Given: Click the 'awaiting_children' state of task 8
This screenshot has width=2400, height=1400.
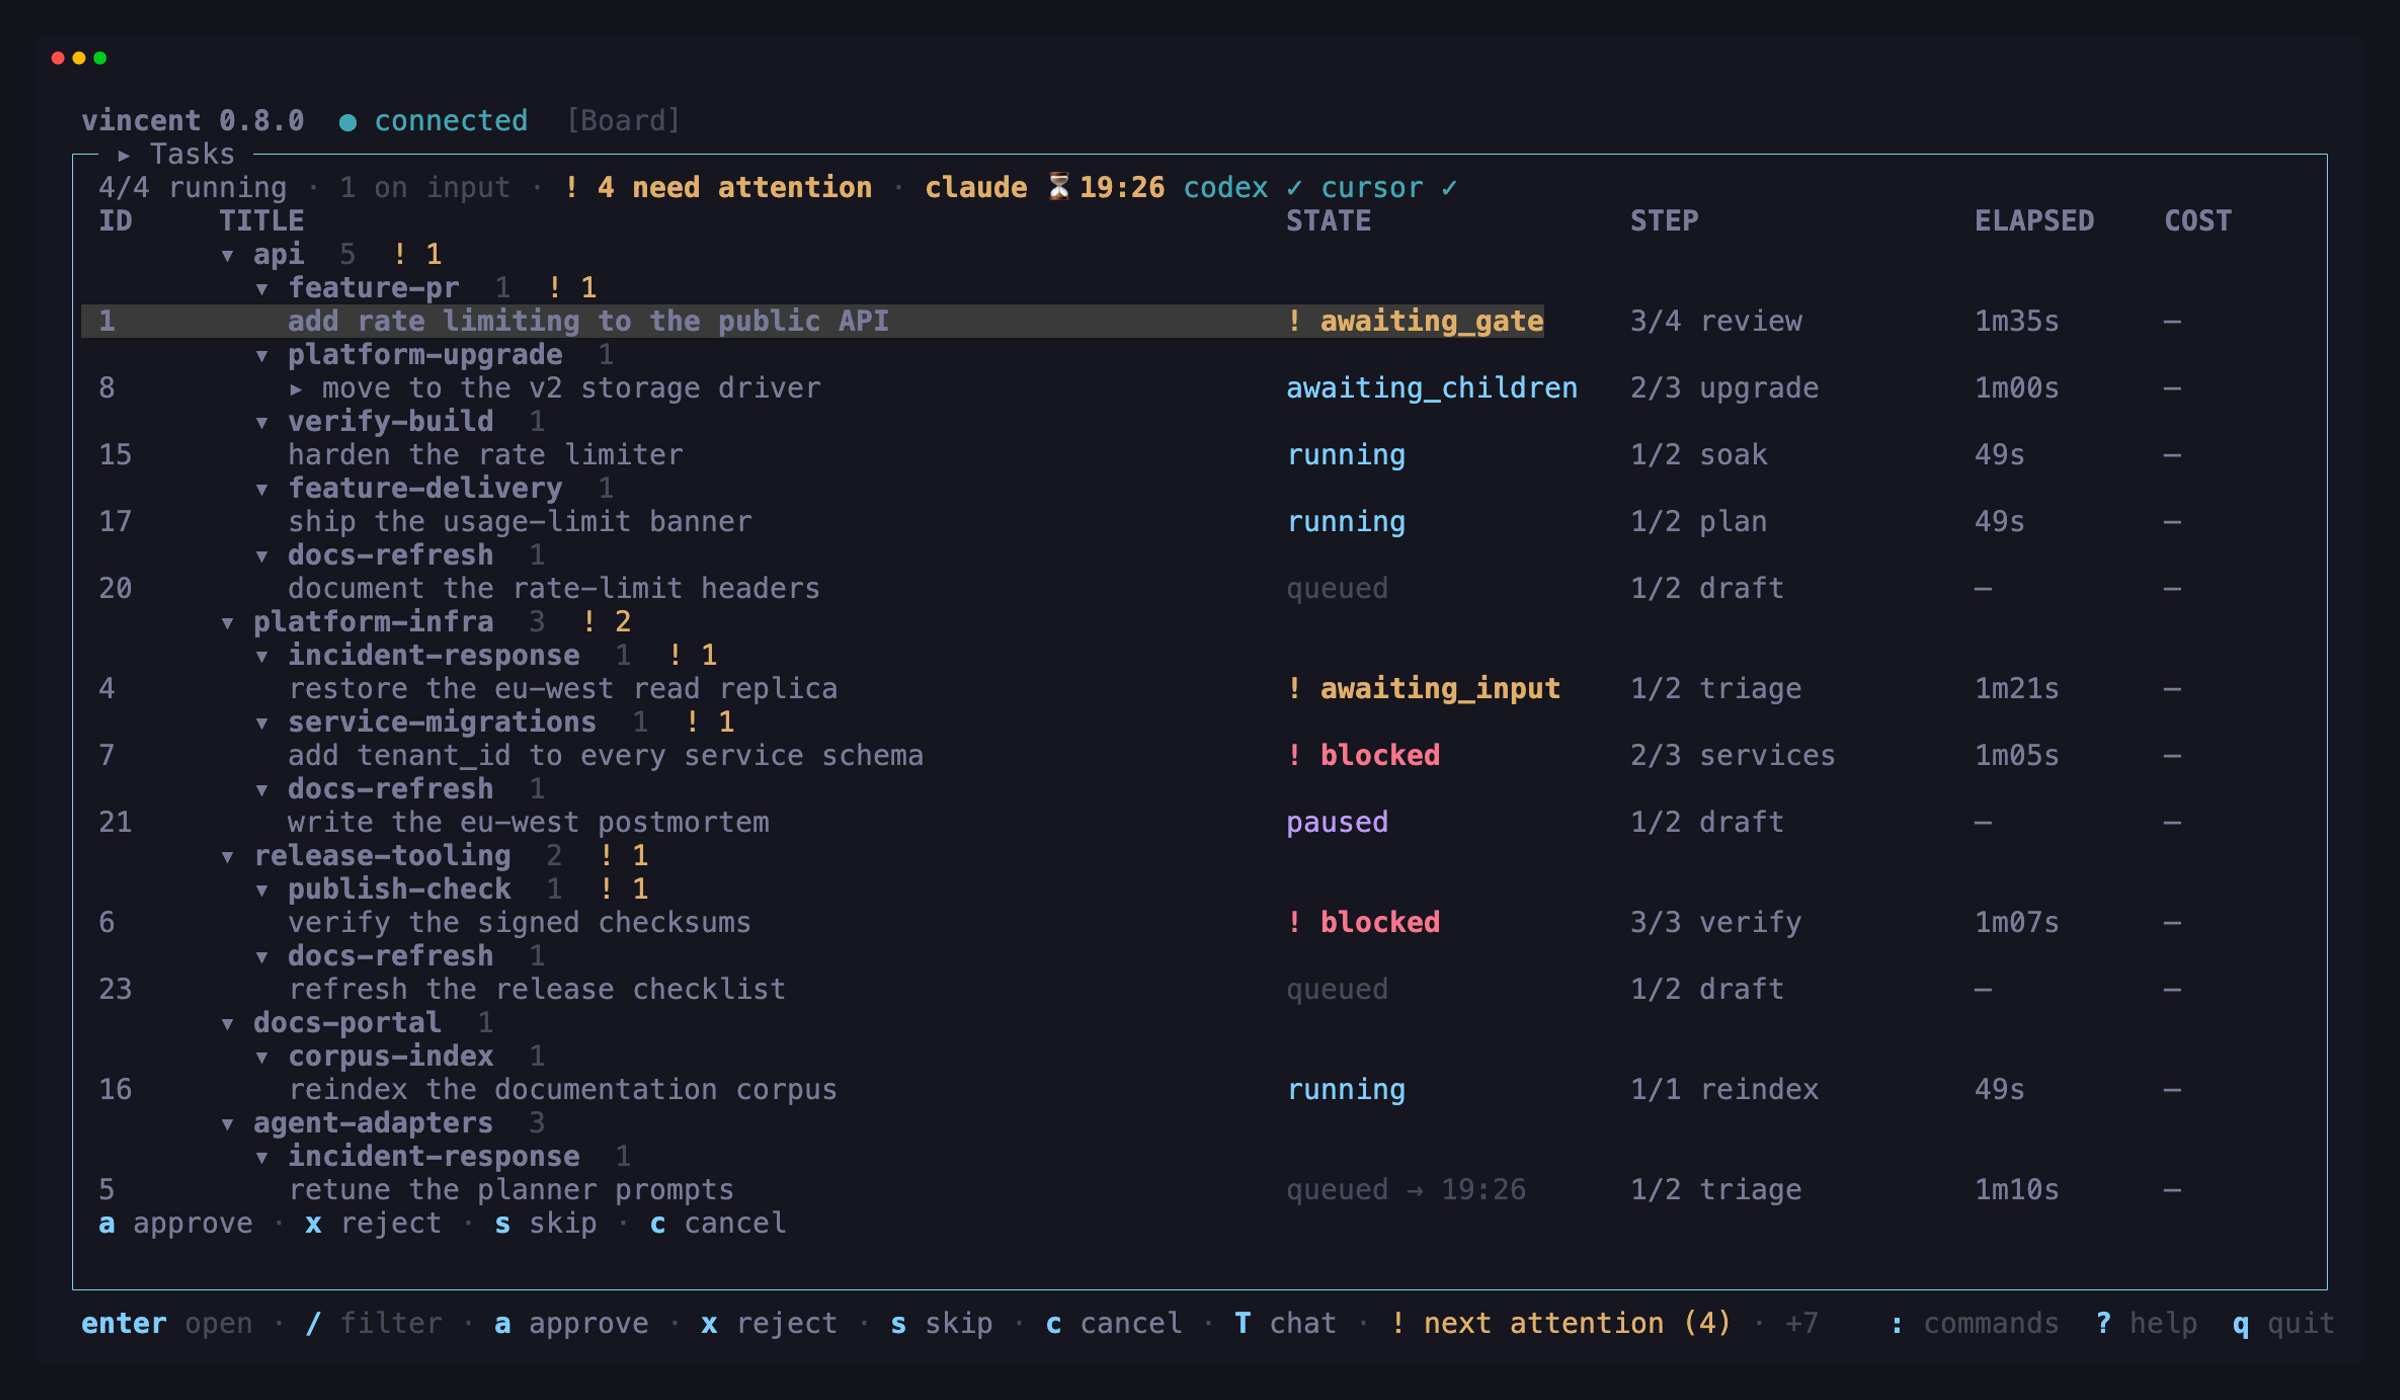Looking at the screenshot, I should coord(1432,388).
